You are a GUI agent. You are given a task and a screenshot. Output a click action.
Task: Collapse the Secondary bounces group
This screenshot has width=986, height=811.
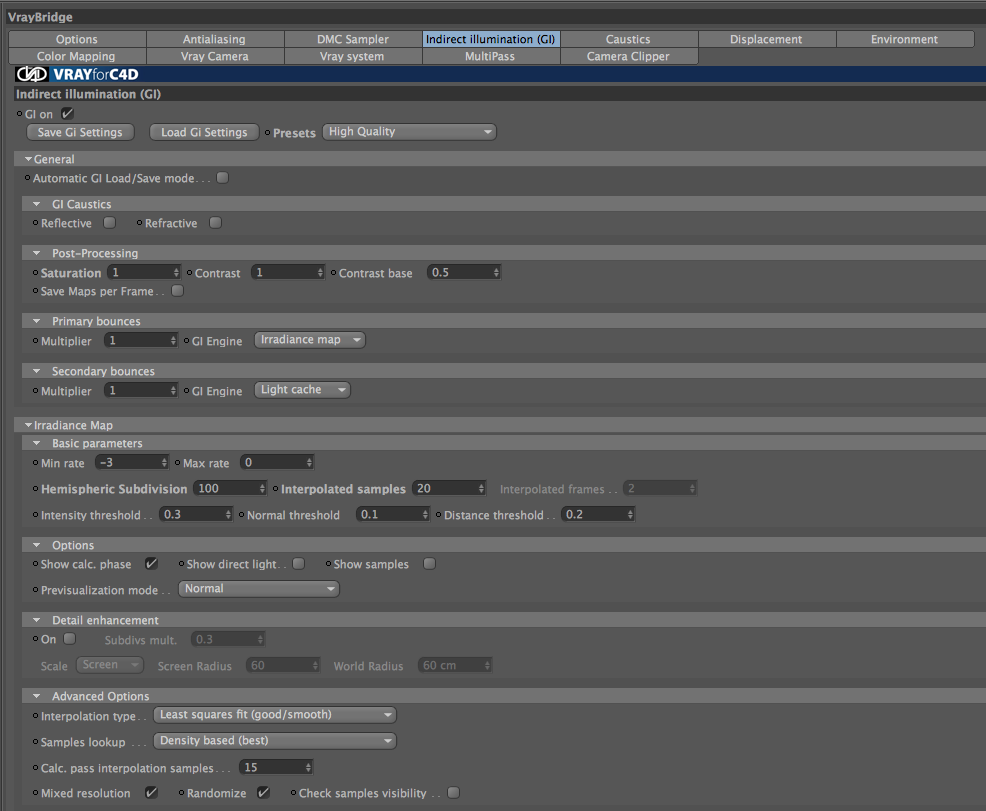click(x=36, y=372)
